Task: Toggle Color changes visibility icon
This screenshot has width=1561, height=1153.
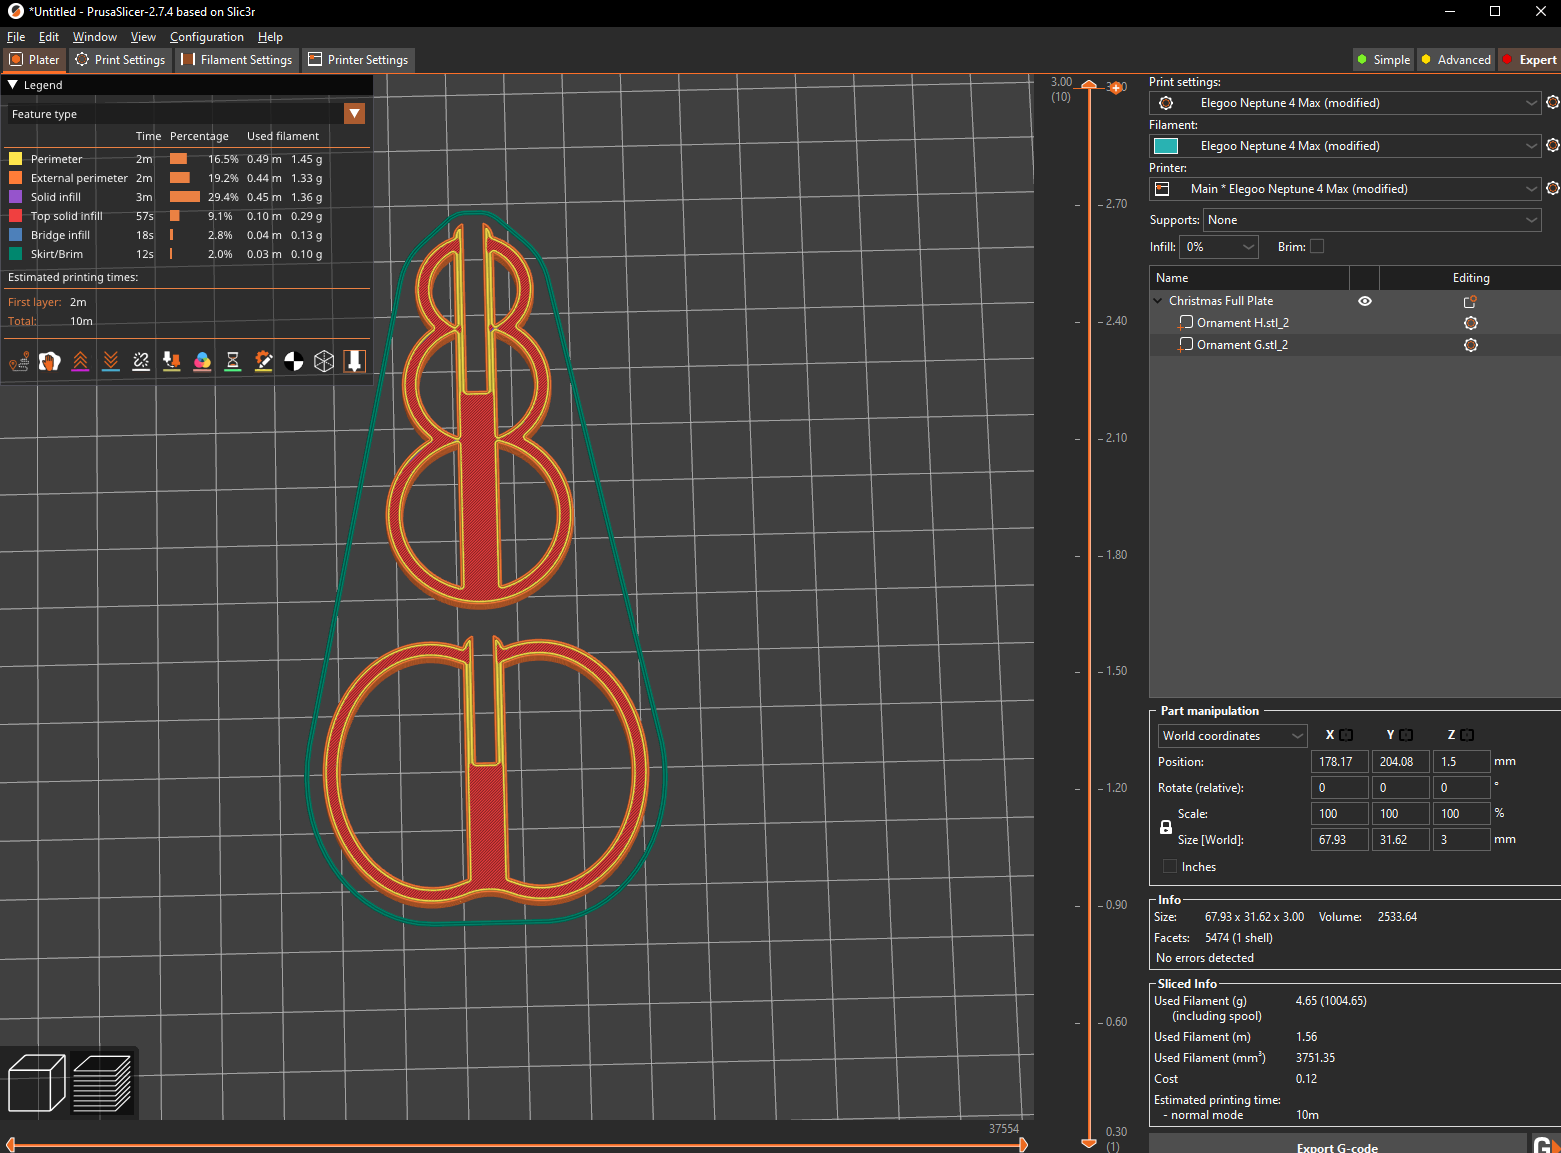Action: click(x=202, y=362)
